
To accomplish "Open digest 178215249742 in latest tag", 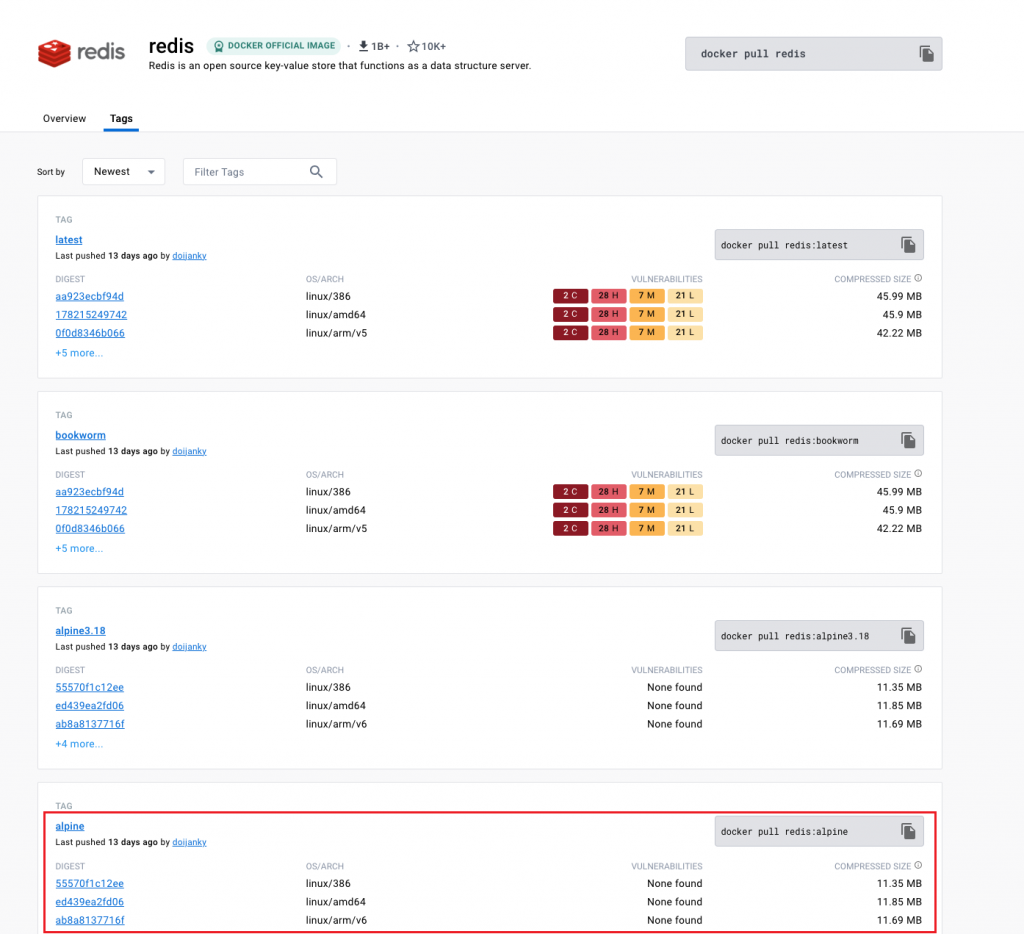I will click(91, 314).
